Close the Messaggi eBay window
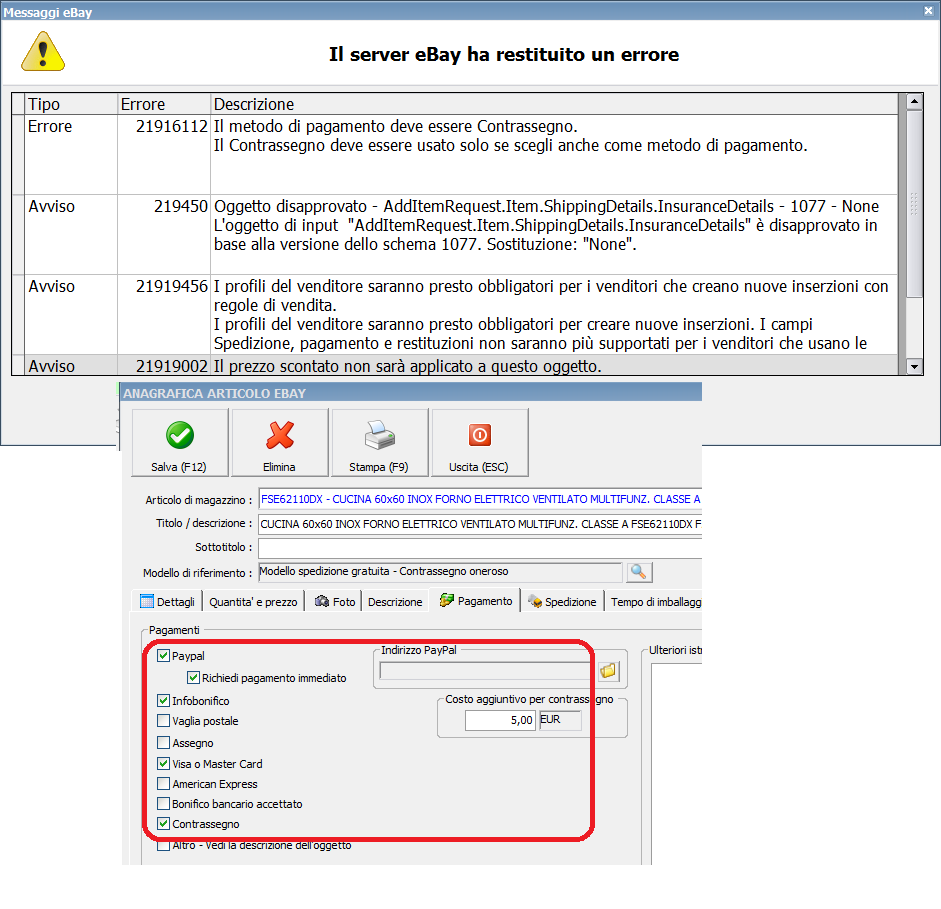The image size is (941, 909). click(928, 11)
